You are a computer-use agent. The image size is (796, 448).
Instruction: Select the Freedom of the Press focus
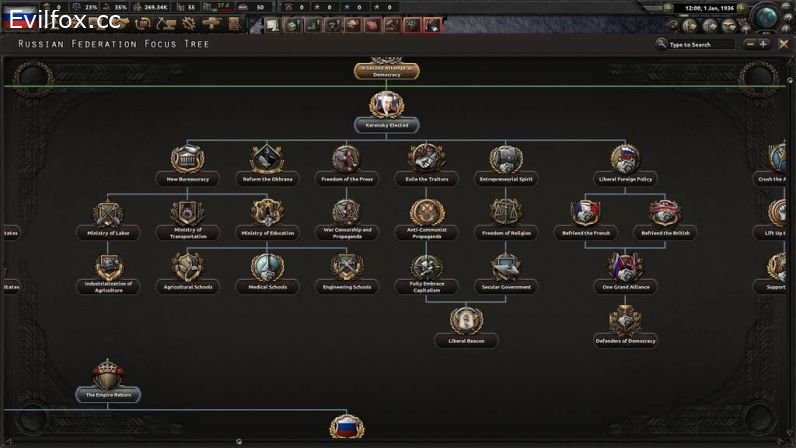click(345, 160)
